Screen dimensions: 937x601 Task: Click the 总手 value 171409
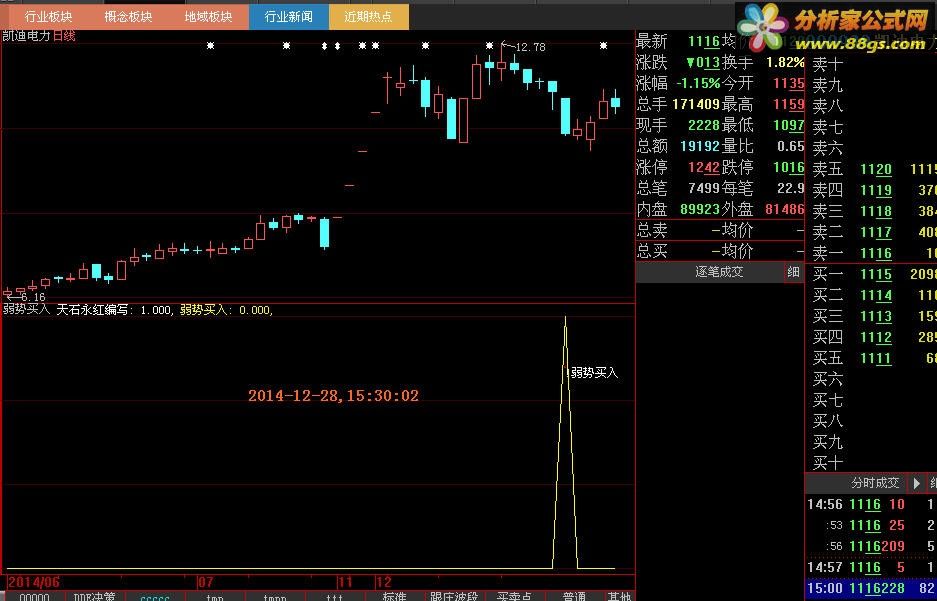point(696,104)
